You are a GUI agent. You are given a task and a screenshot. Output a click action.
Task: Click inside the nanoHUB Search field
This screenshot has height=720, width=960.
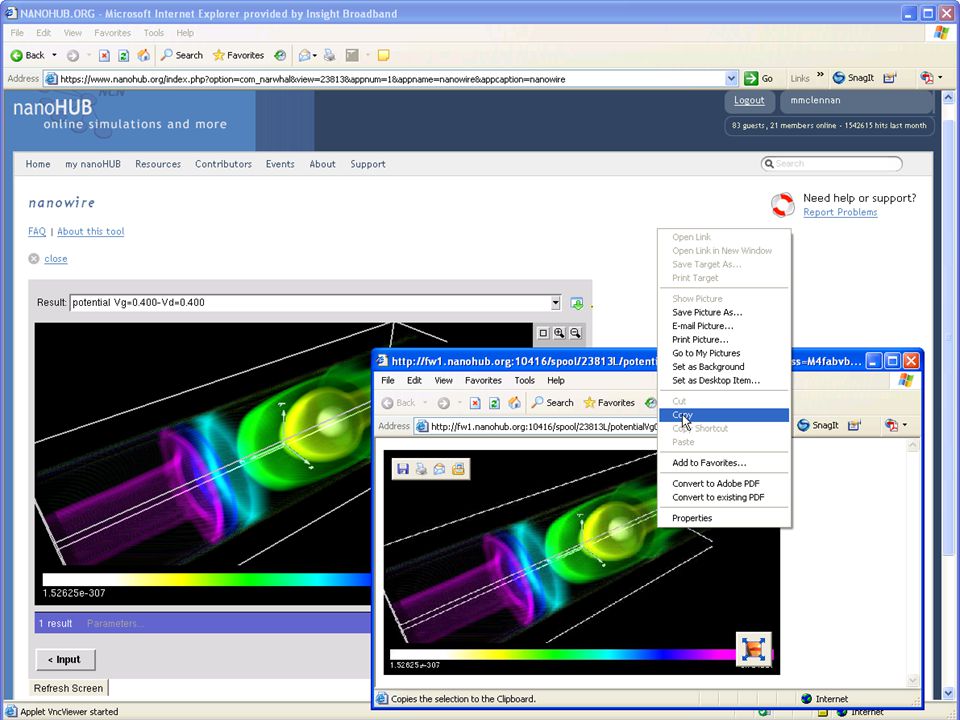833,164
